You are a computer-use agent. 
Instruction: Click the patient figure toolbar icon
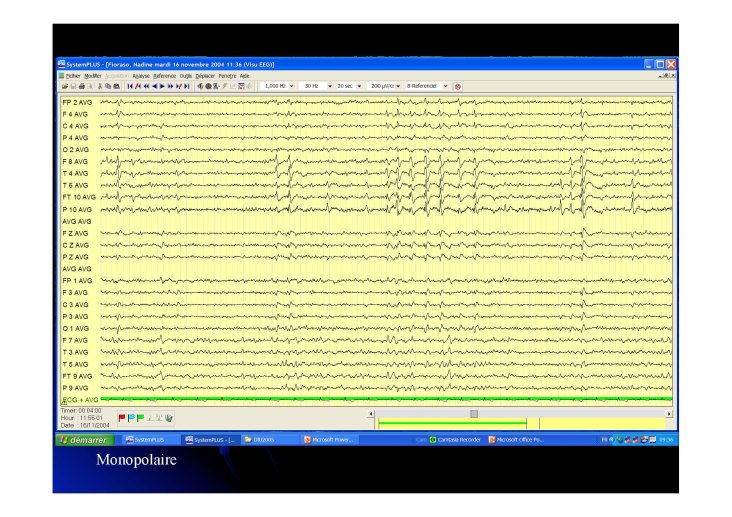[x=216, y=86]
